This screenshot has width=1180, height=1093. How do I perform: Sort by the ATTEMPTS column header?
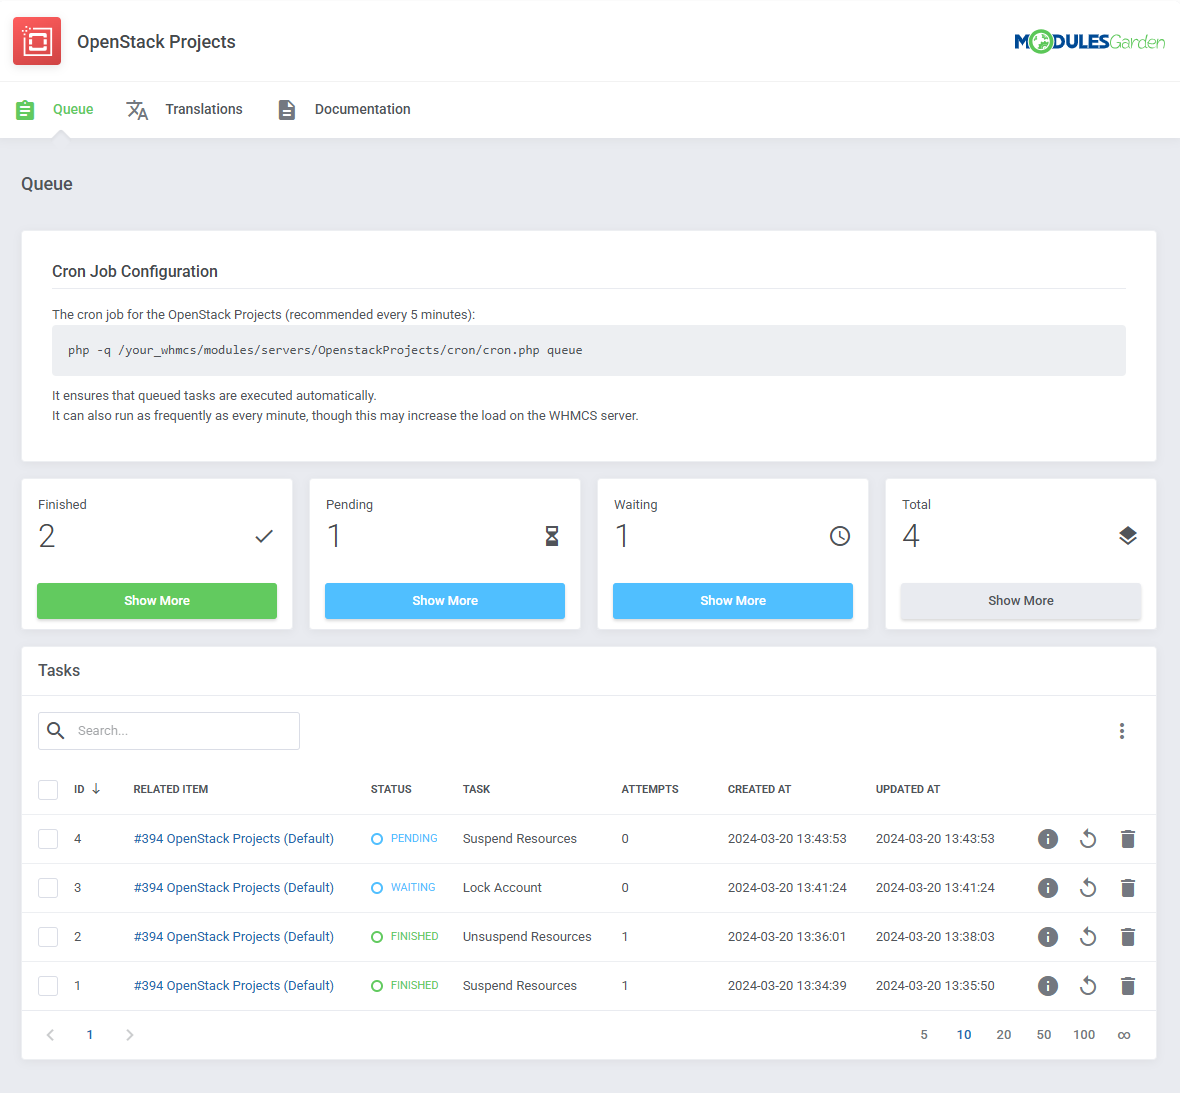(x=649, y=789)
